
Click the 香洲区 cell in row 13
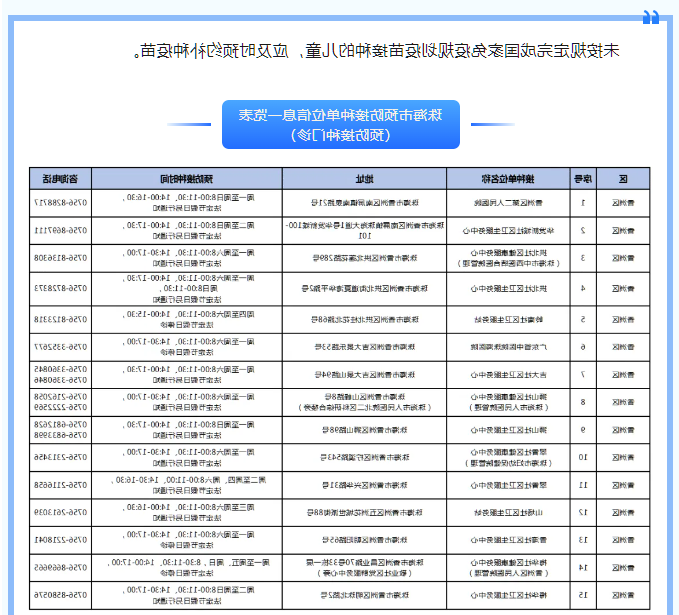point(623,540)
